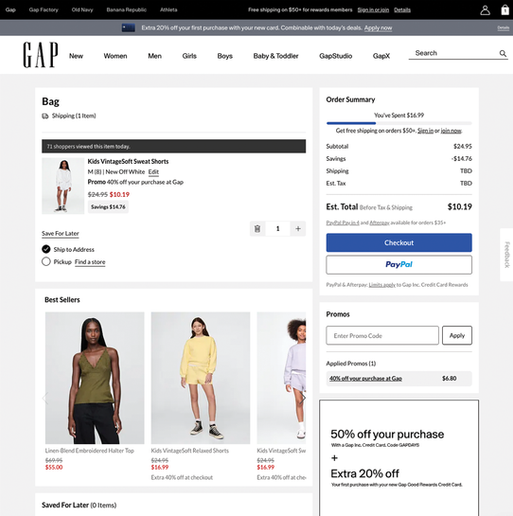Image resolution: width=513 pixels, height=516 pixels.
Task: Click the search magnifier icon
Action: (503, 53)
